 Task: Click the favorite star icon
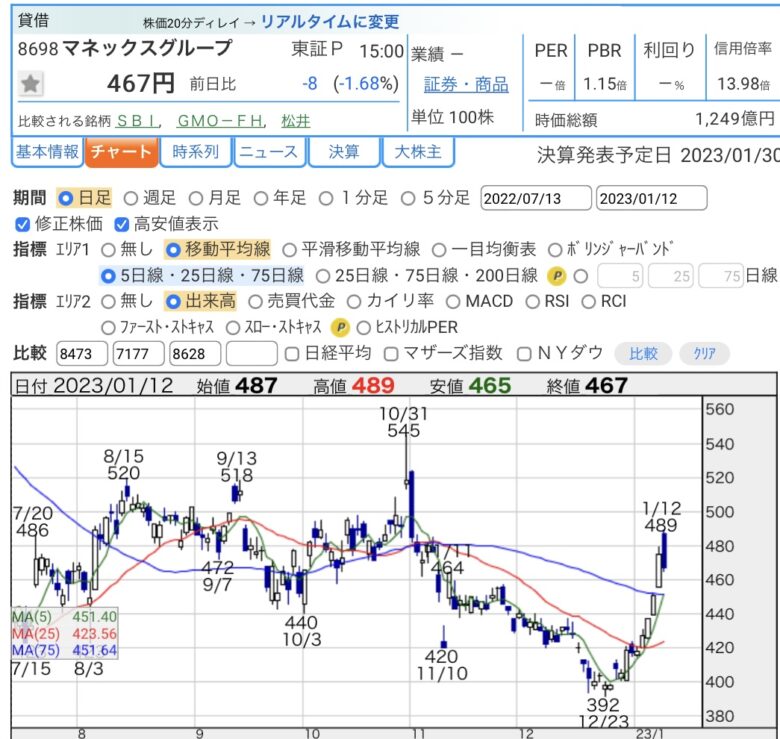30,84
